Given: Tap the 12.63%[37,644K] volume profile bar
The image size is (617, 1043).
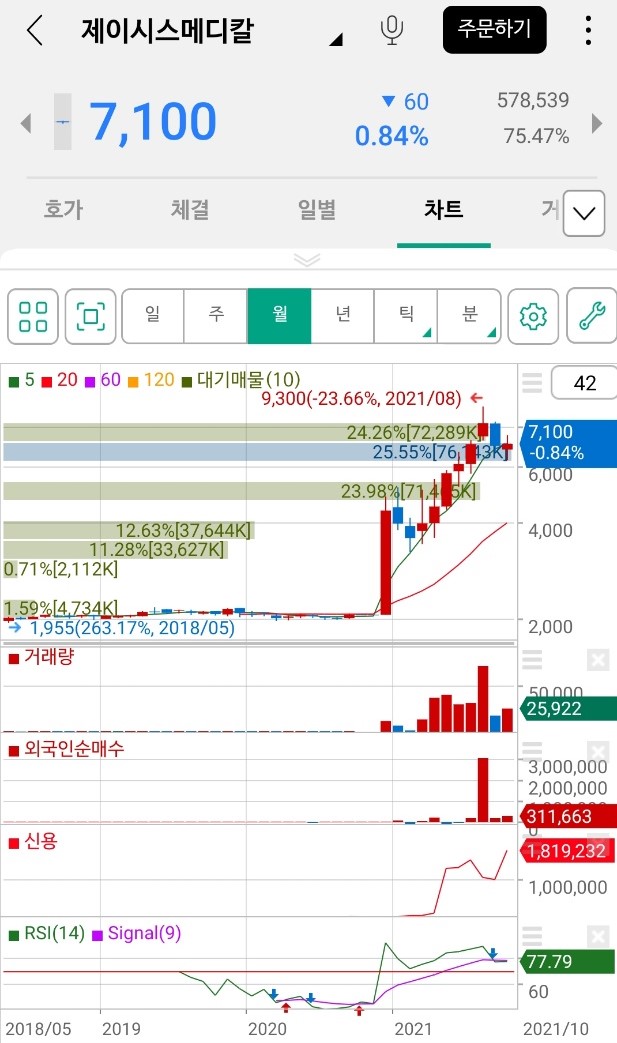Looking at the screenshot, I should click(128, 530).
